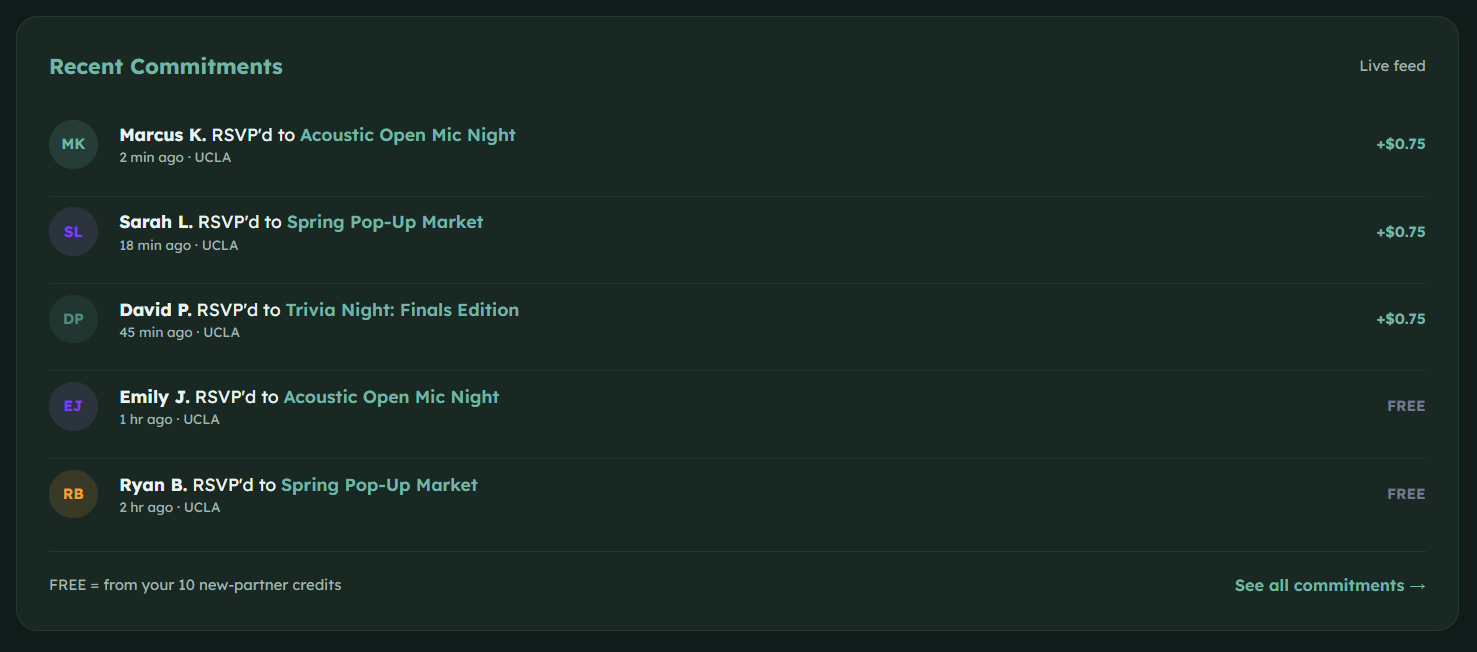
Task: Open the Acoustic Open Mic Night event
Action: [x=407, y=134]
